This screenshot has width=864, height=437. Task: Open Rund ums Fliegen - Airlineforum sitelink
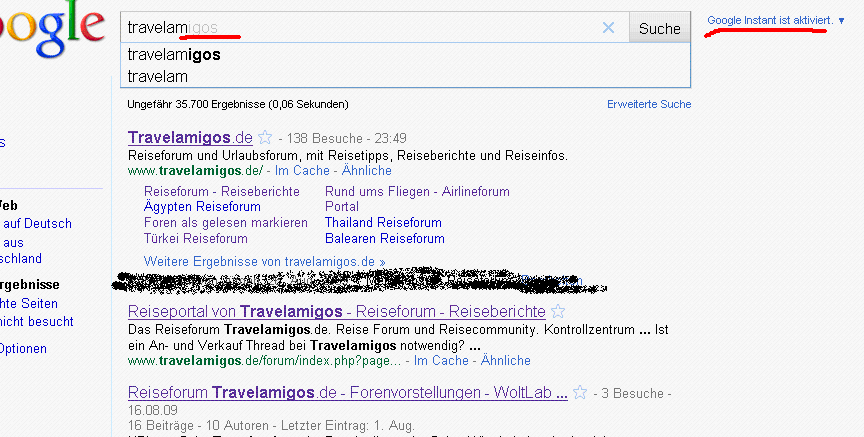click(417, 191)
